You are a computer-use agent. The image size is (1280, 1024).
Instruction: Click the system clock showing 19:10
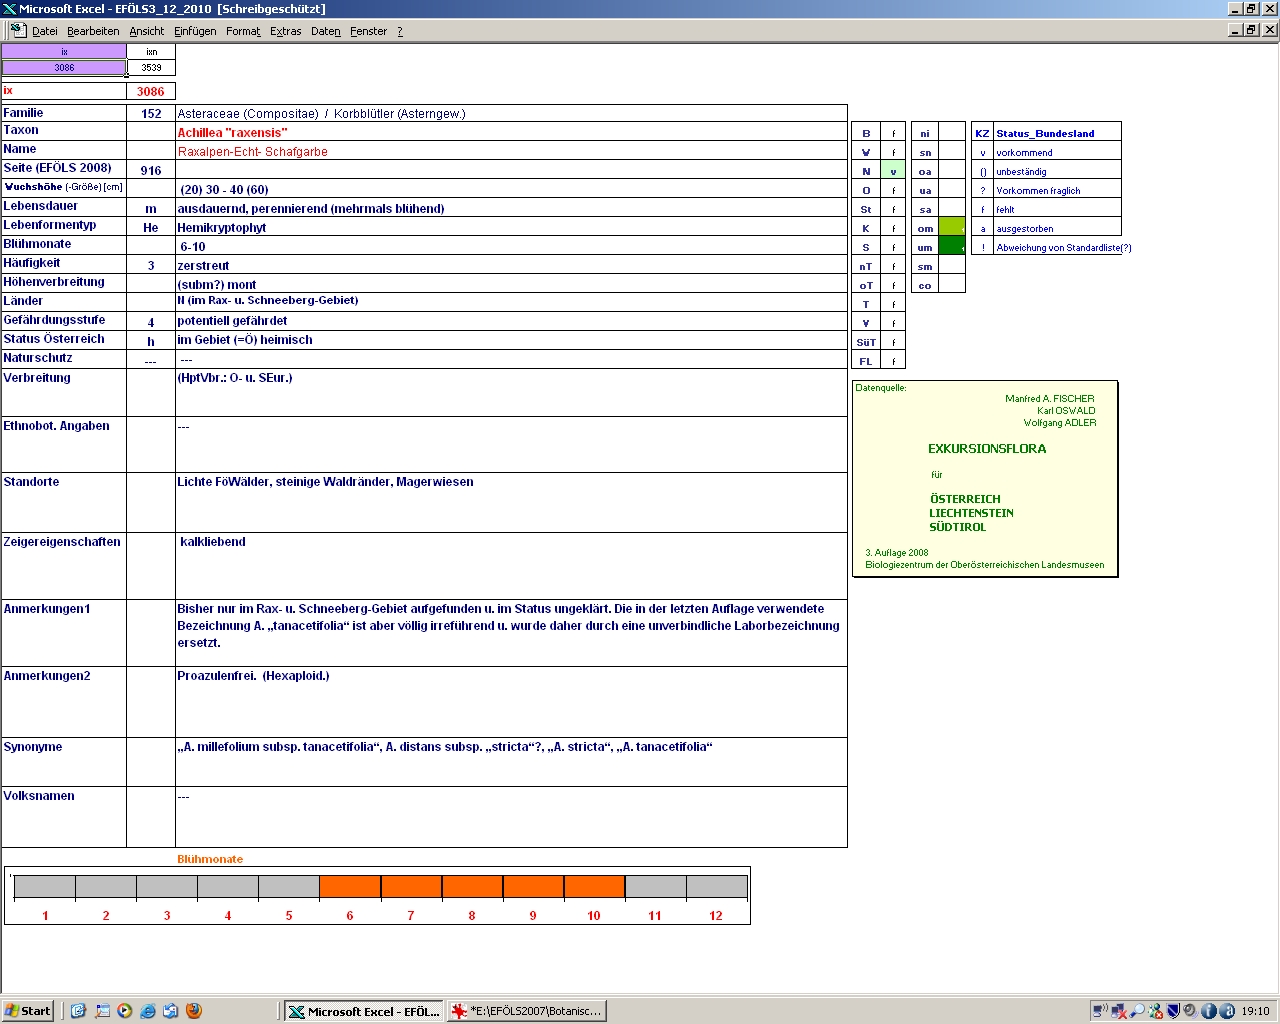coord(1255,1011)
